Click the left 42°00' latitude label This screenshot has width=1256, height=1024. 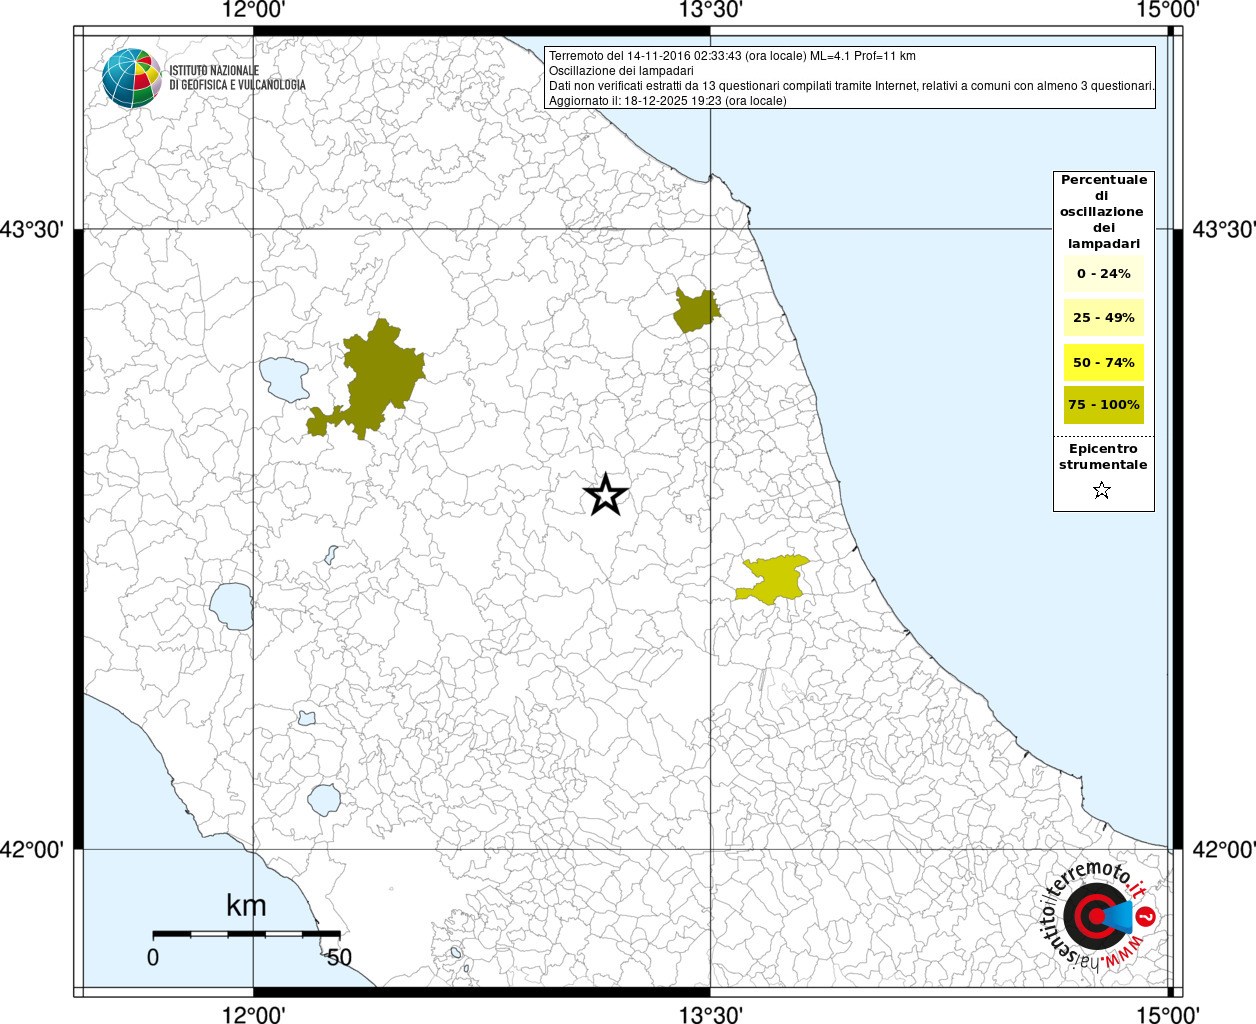point(33,850)
